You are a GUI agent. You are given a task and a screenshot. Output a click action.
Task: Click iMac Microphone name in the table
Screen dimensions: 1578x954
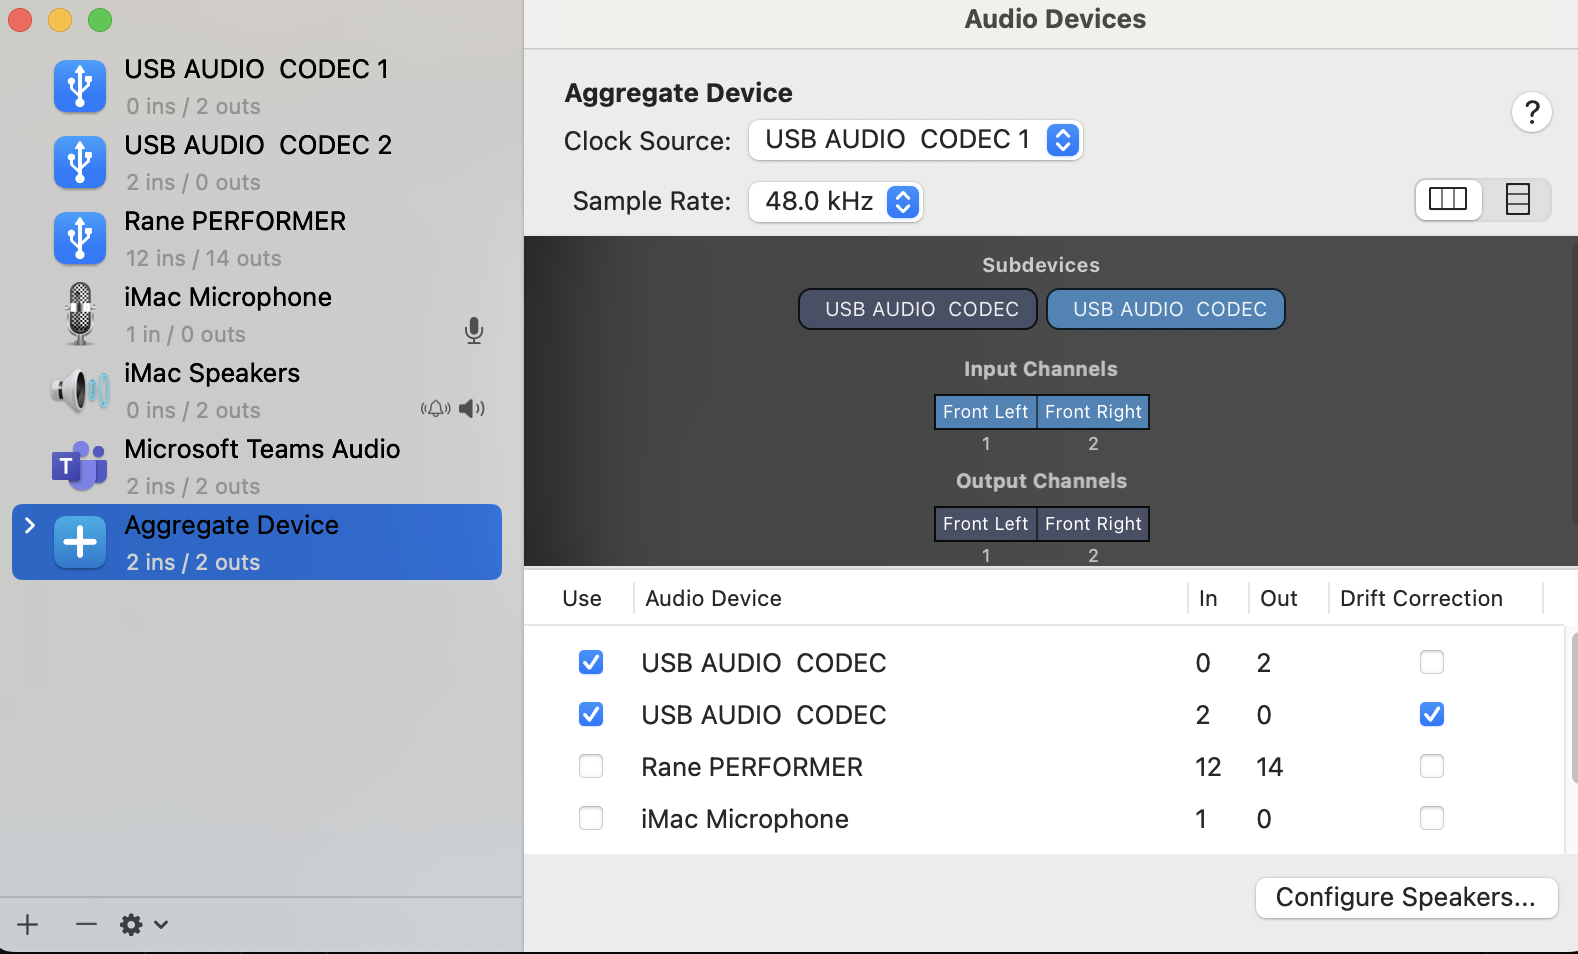pyautogui.click(x=745, y=819)
